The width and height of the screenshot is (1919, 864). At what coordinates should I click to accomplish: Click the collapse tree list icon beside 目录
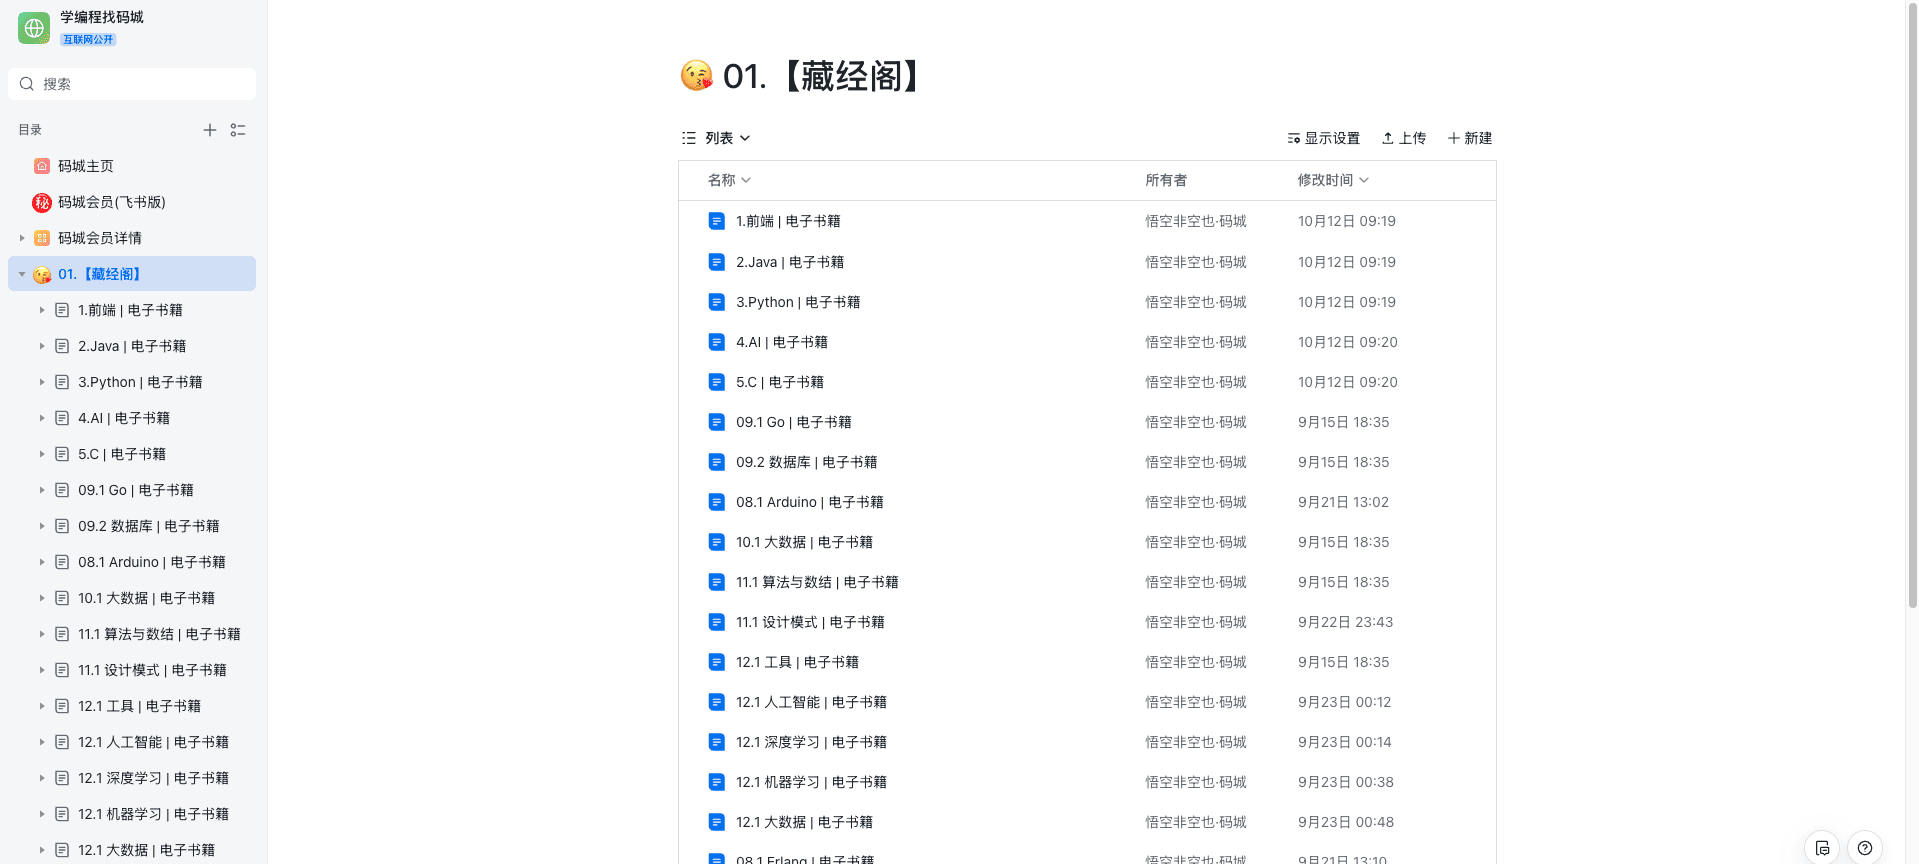tap(238, 130)
